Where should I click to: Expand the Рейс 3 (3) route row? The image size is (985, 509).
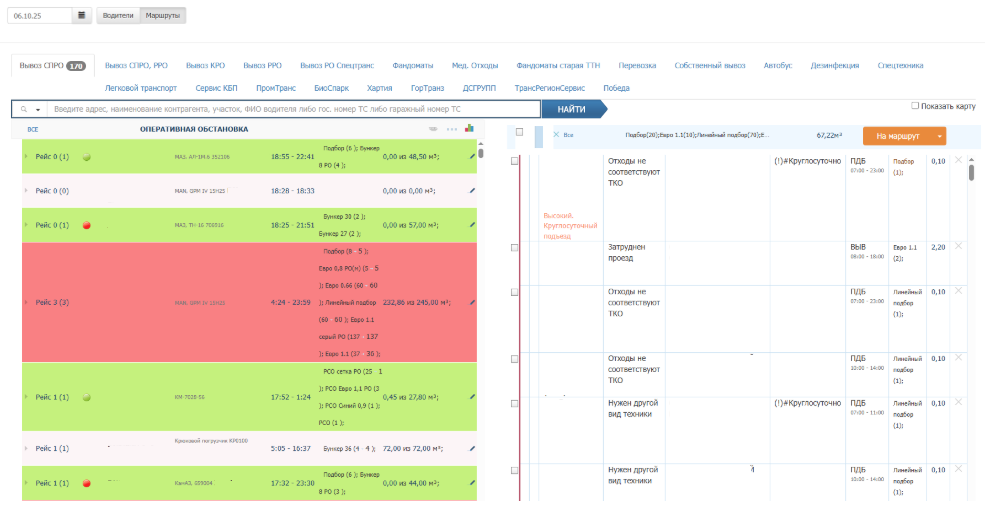(26, 301)
